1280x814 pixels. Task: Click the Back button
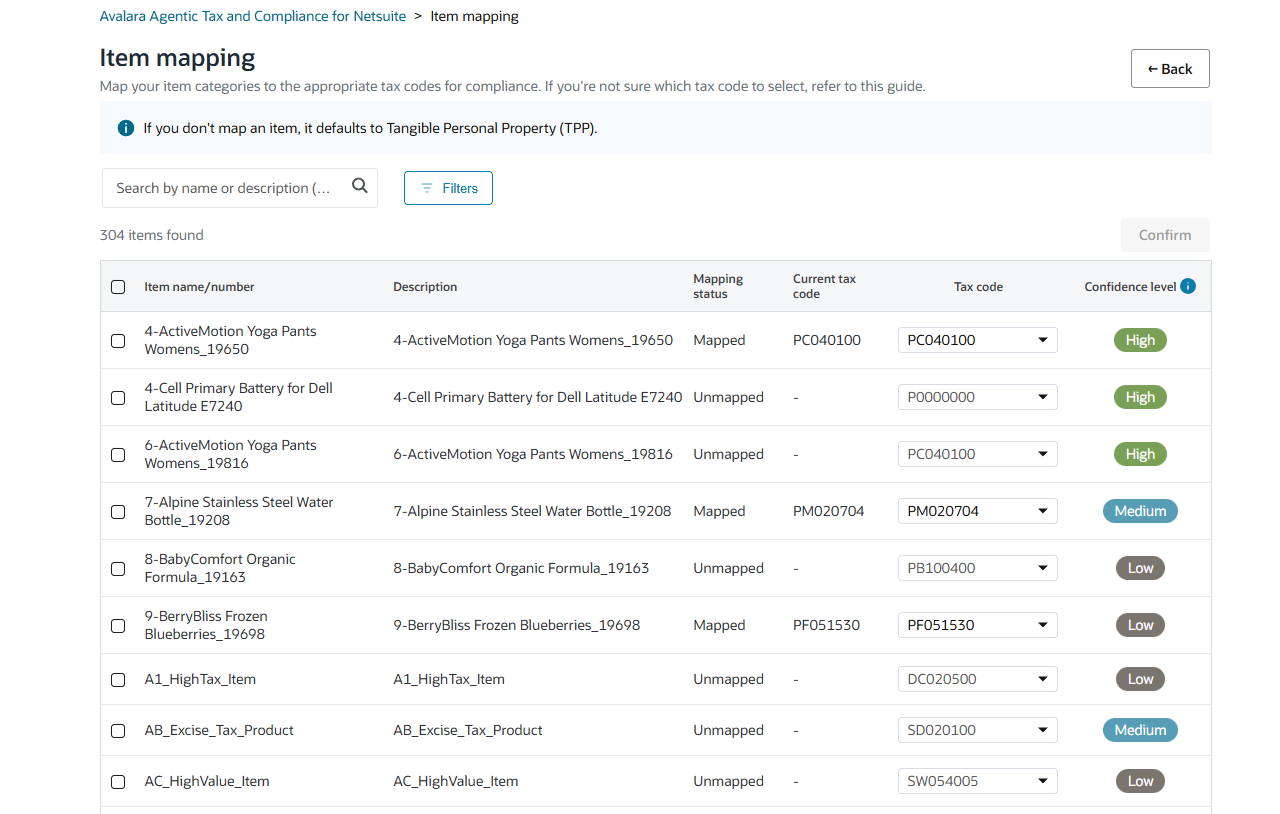pos(1170,68)
